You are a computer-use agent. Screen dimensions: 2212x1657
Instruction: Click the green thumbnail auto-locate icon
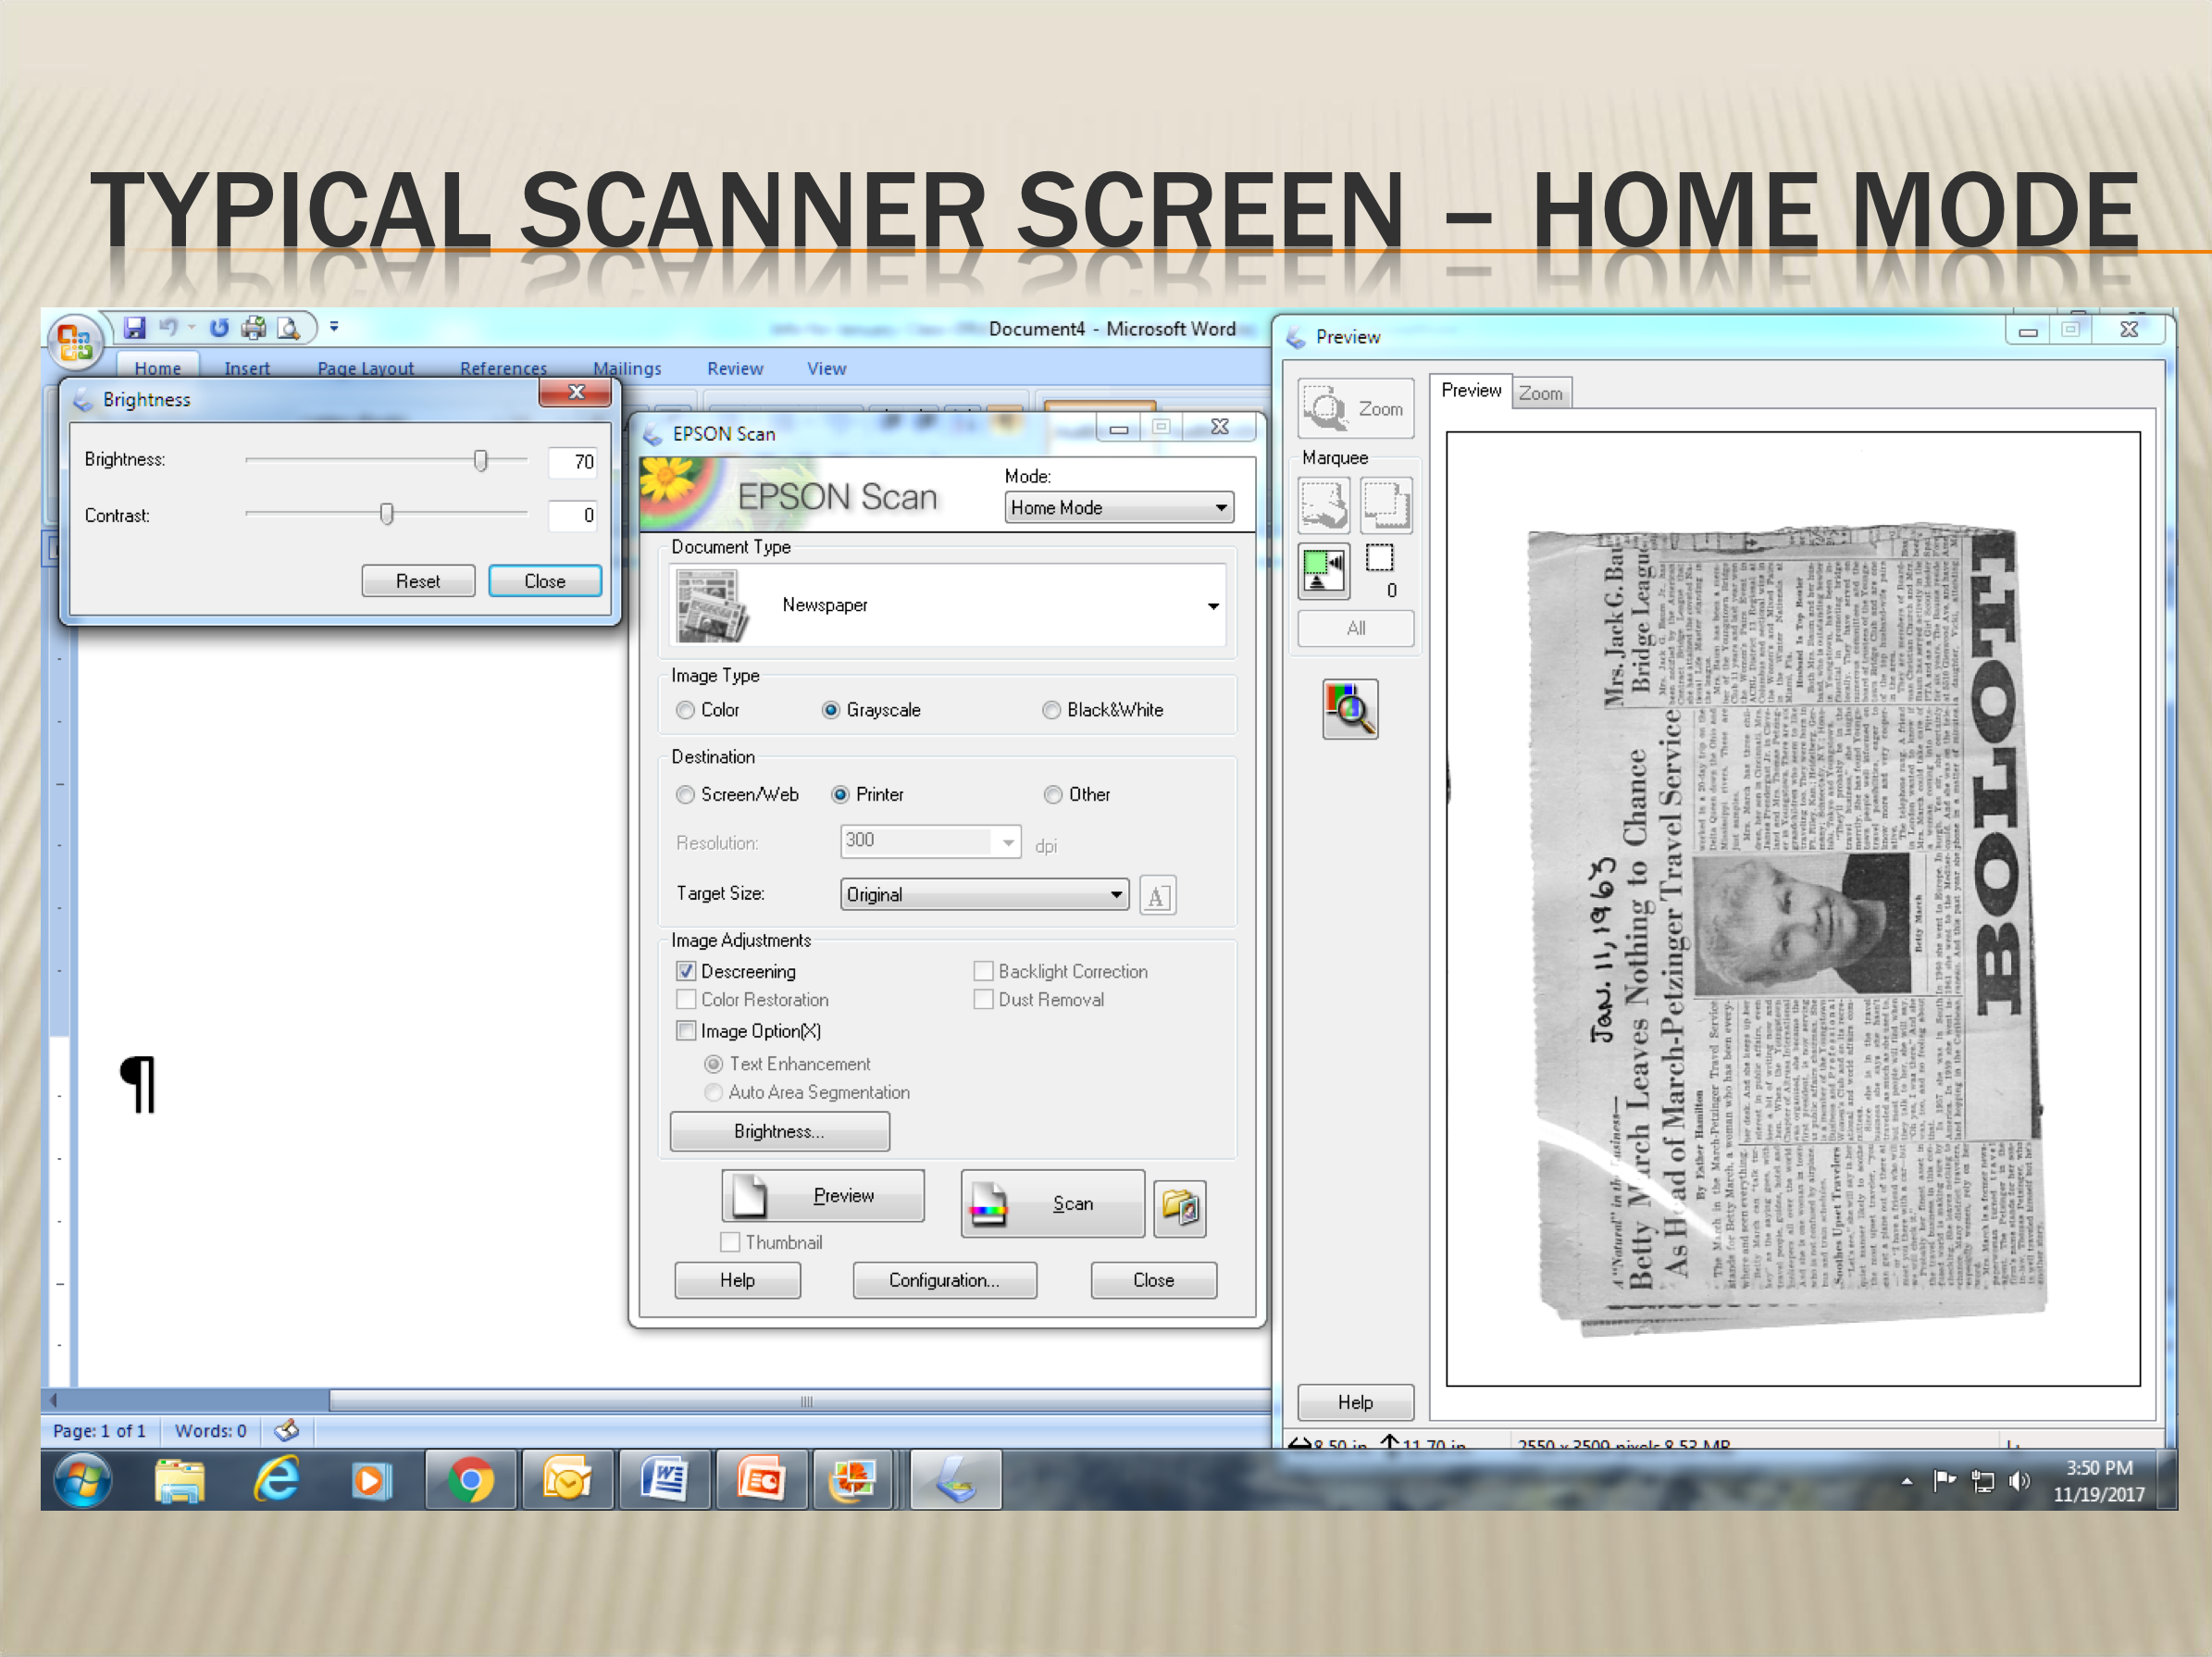coord(1323,570)
